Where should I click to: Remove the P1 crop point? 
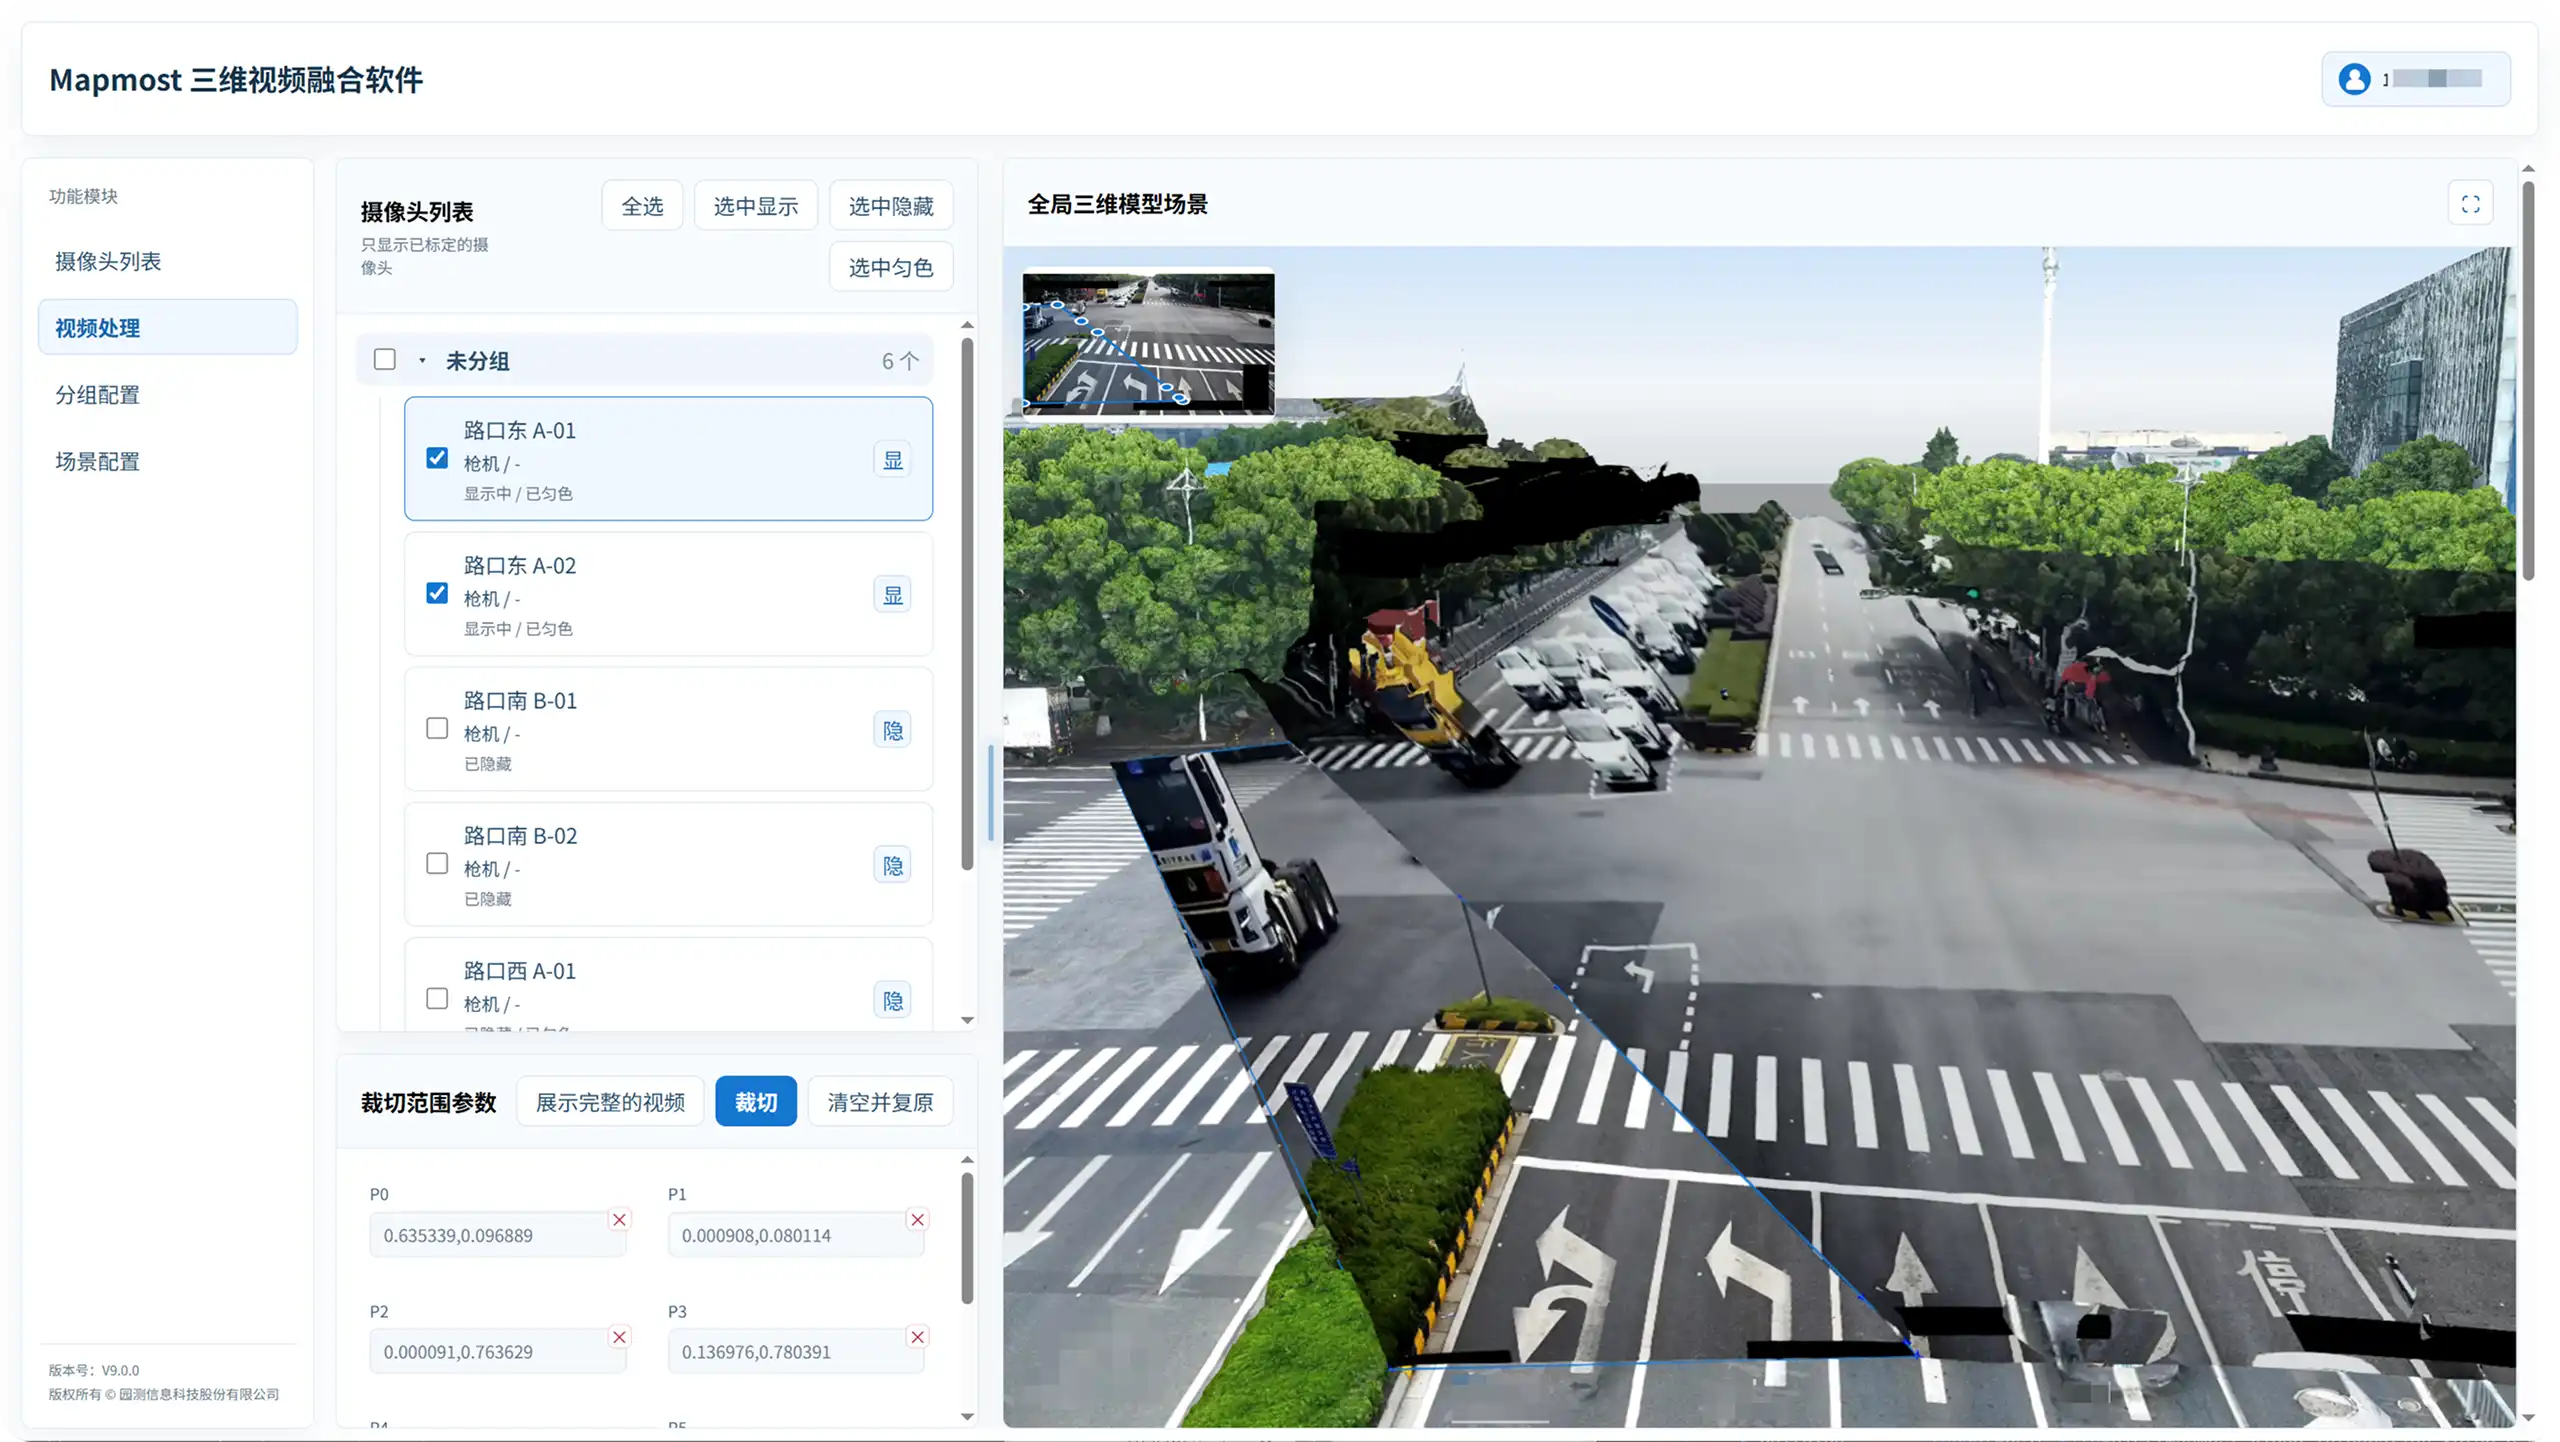[917, 1219]
